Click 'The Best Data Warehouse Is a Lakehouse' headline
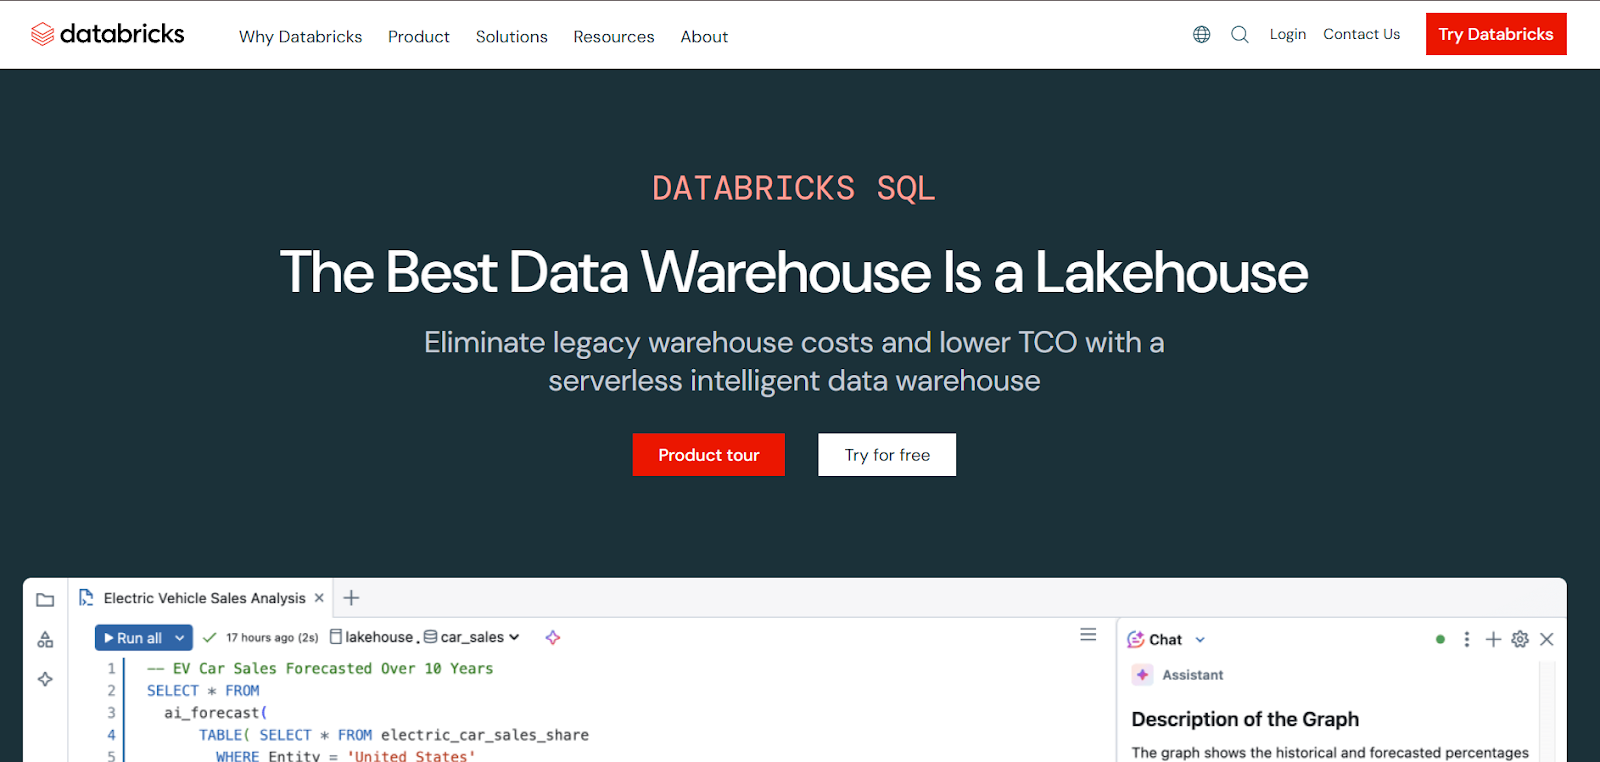Image resolution: width=1600 pixels, height=762 pixels. point(794,272)
